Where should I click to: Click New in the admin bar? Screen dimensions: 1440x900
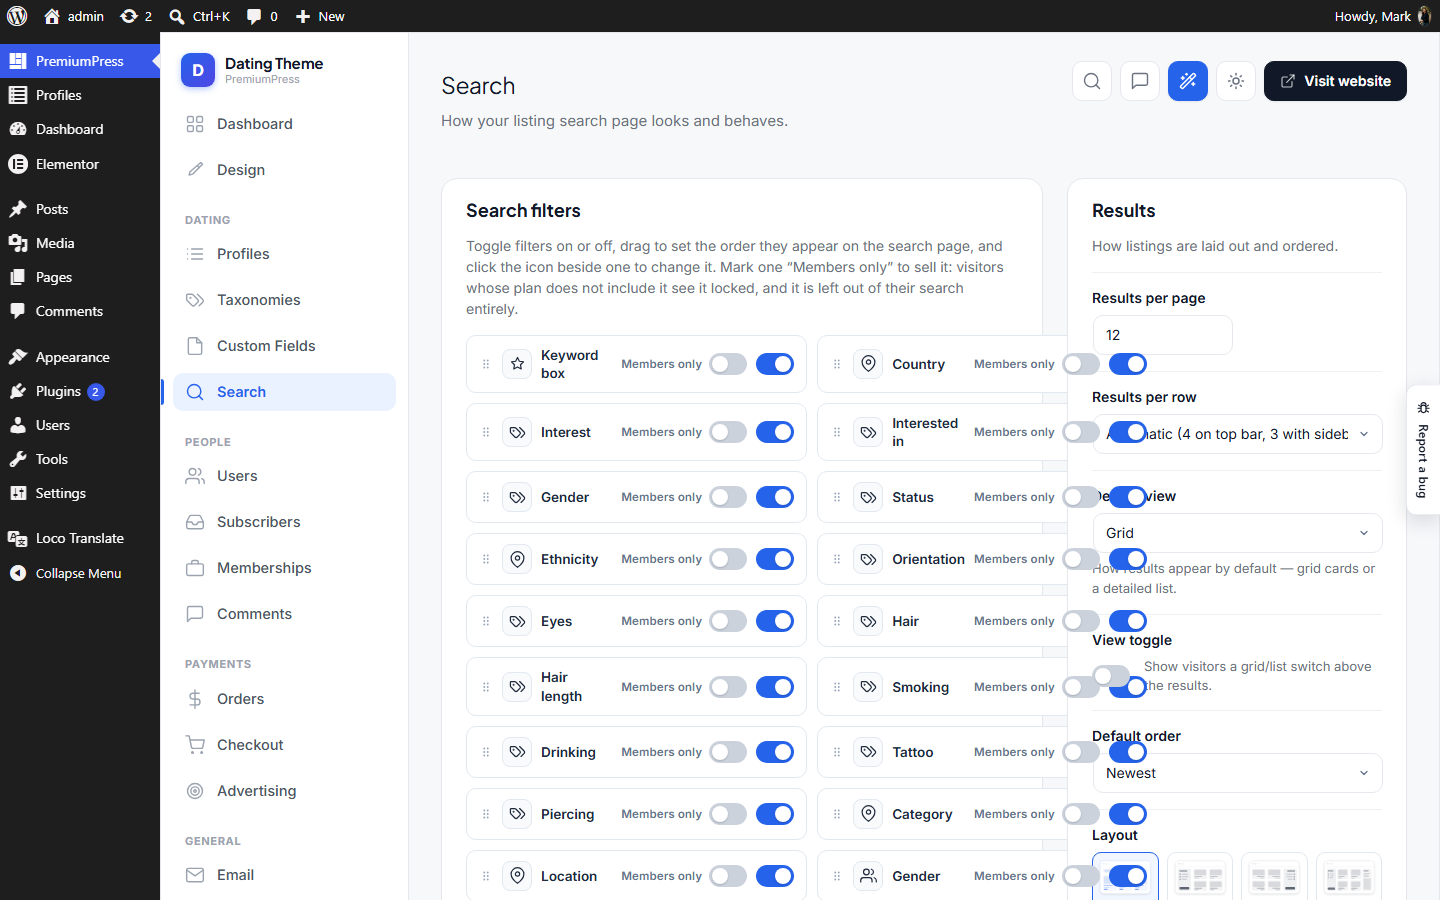point(320,16)
